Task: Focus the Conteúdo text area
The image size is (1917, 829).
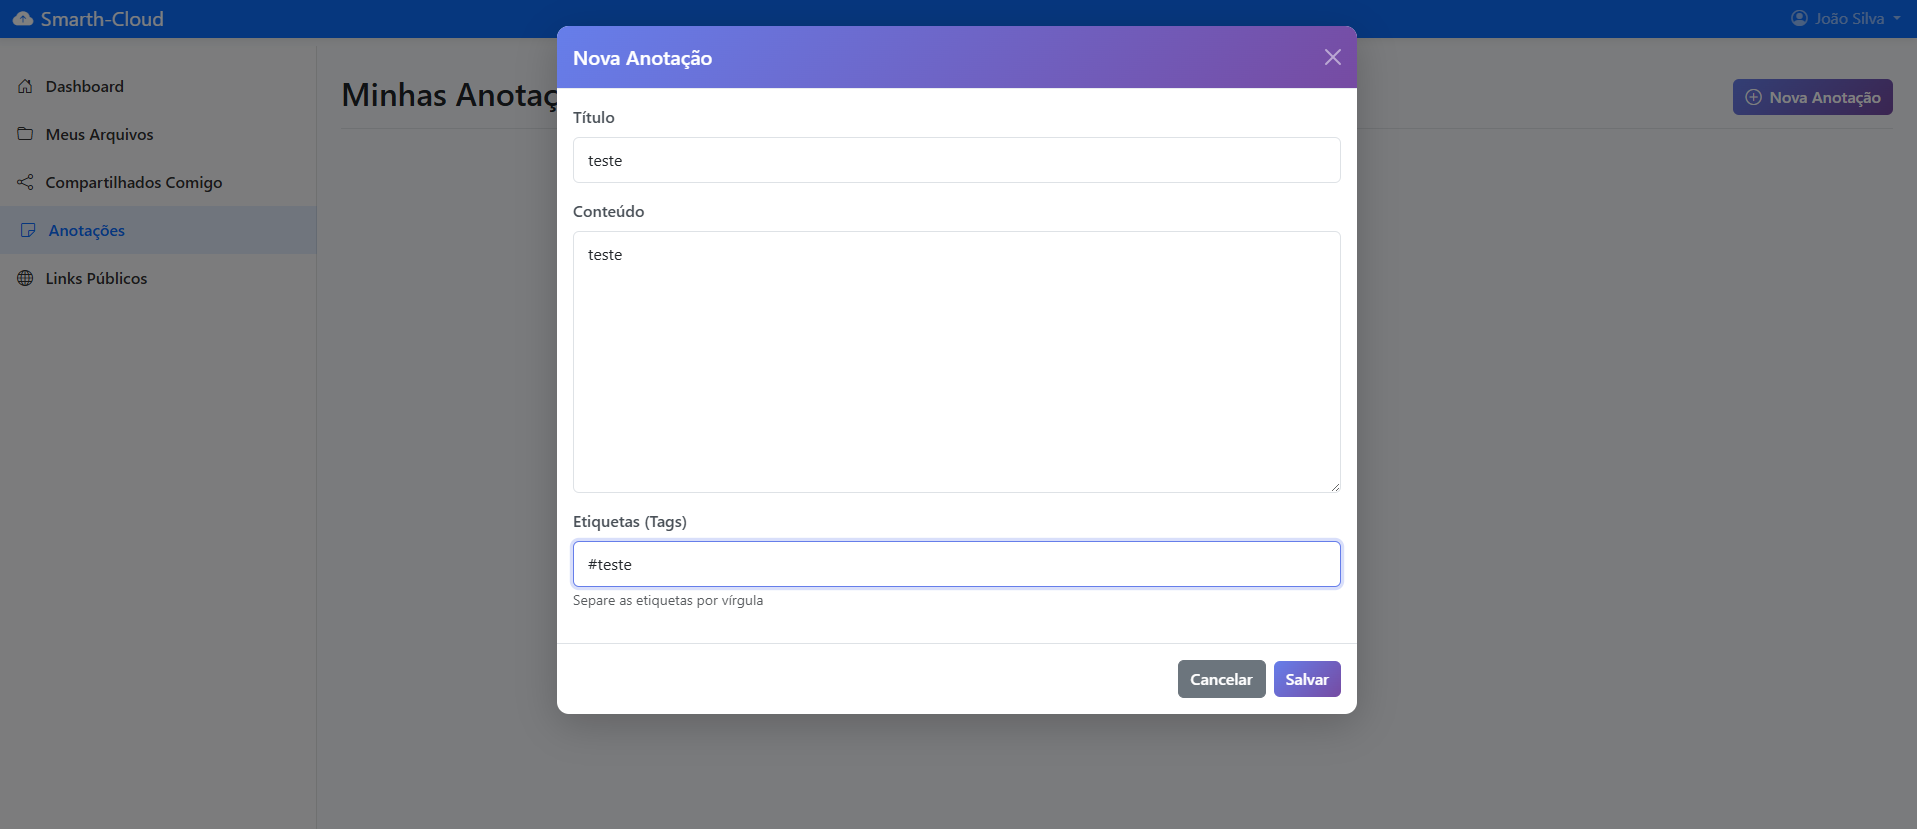Action: 956,362
